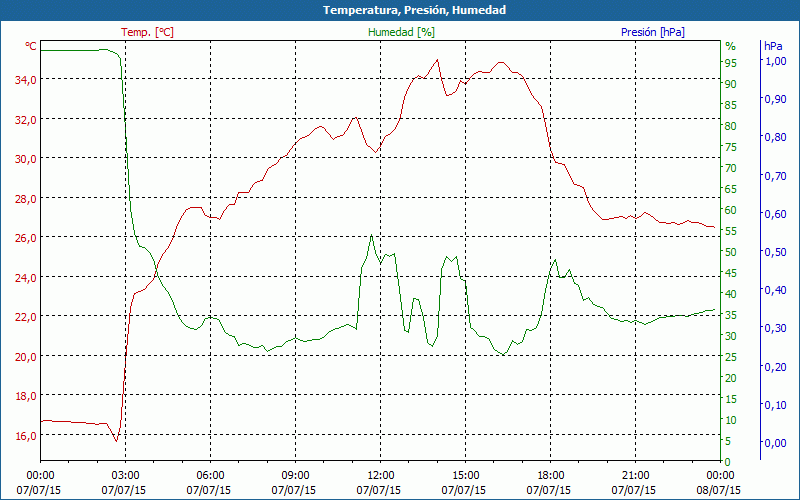Image resolution: width=800 pixels, height=500 pixels.
Task: Select the green 'Humedad [%]' legend label
Action: pyautogui.click(x=401, y=32)
